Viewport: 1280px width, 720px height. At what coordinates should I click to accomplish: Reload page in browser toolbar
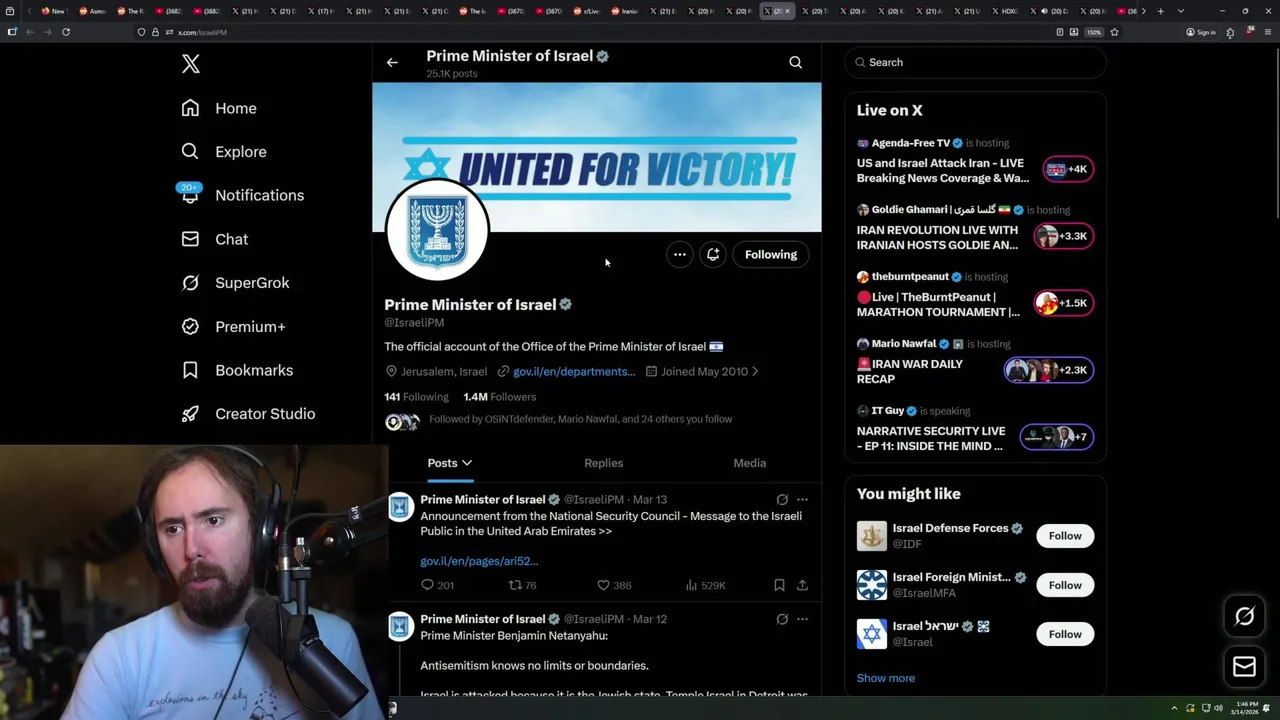66,32
